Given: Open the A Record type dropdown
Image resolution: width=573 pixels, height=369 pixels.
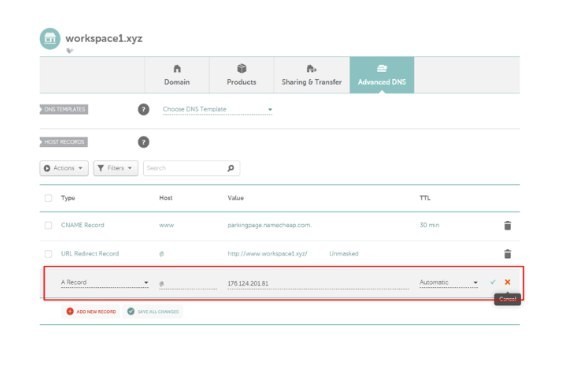Looking at the screenshot, I should point(105,282).
